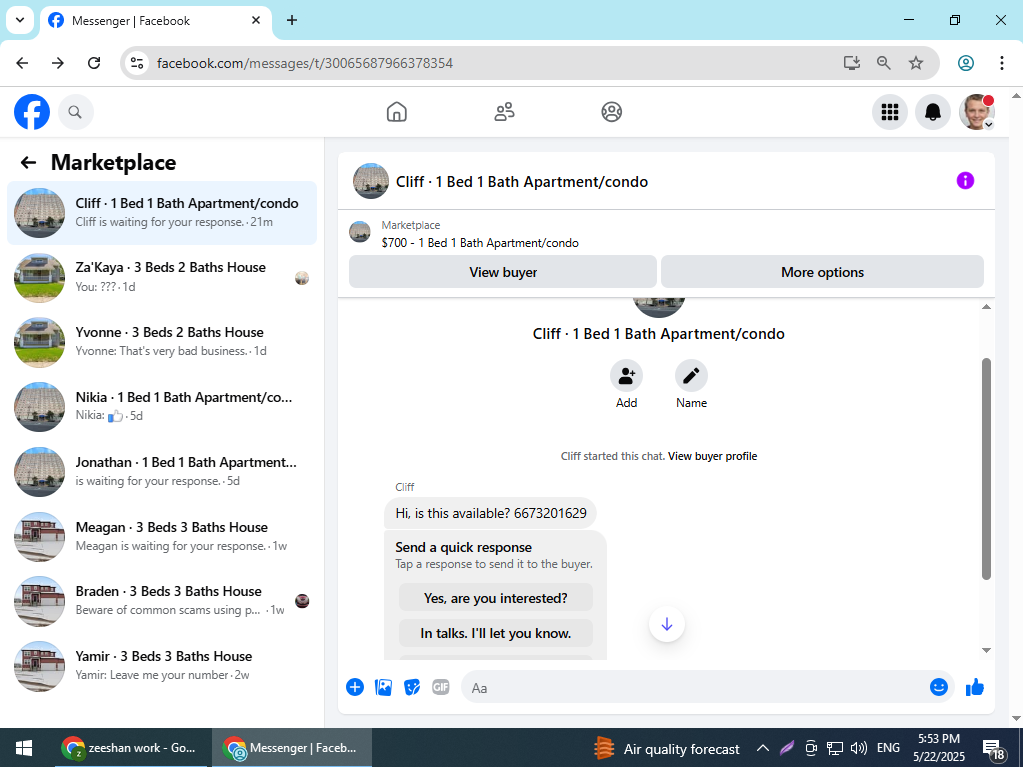Open the emoji picker smiley icon
Viewport: 1023px width, 767px height.
click(x=939, y=687)
